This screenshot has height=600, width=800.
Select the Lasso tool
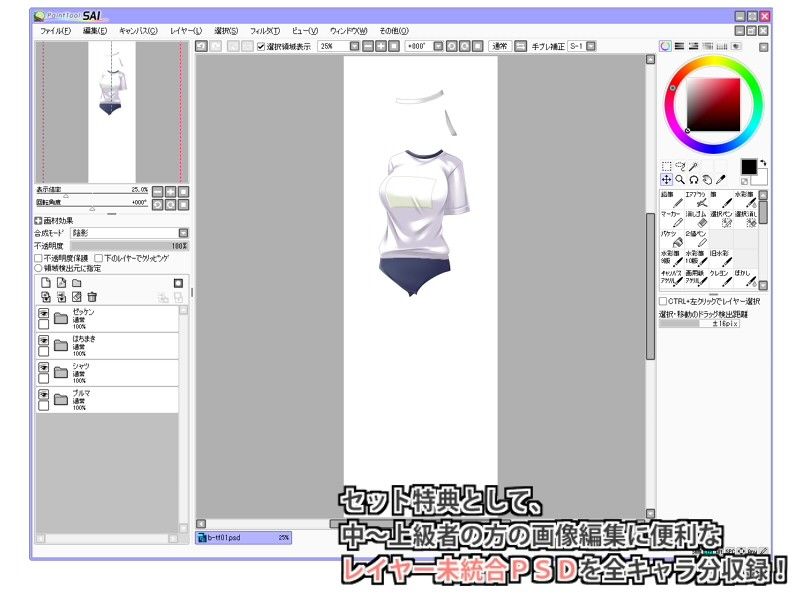(680, 166)
